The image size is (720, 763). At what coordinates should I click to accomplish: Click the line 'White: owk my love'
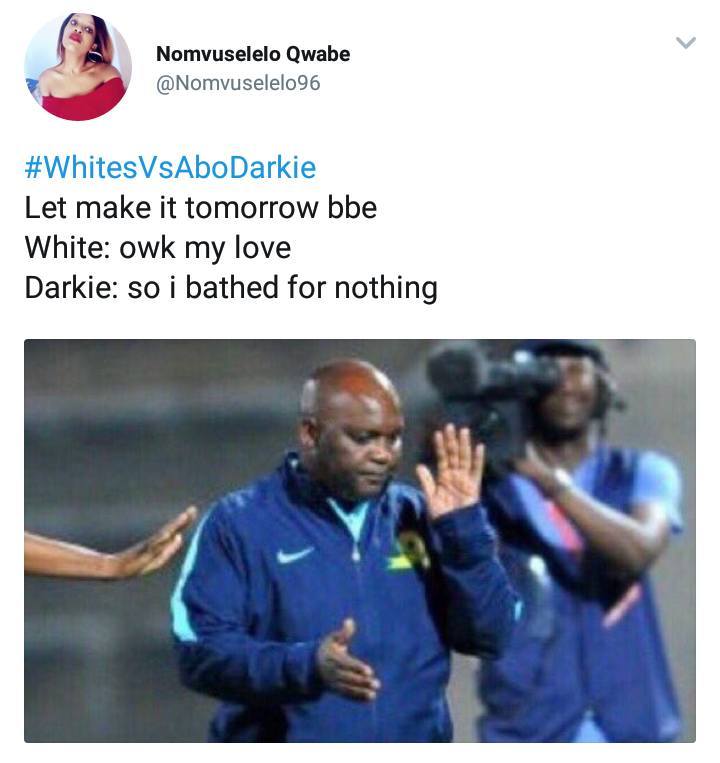tap(158, 248)
